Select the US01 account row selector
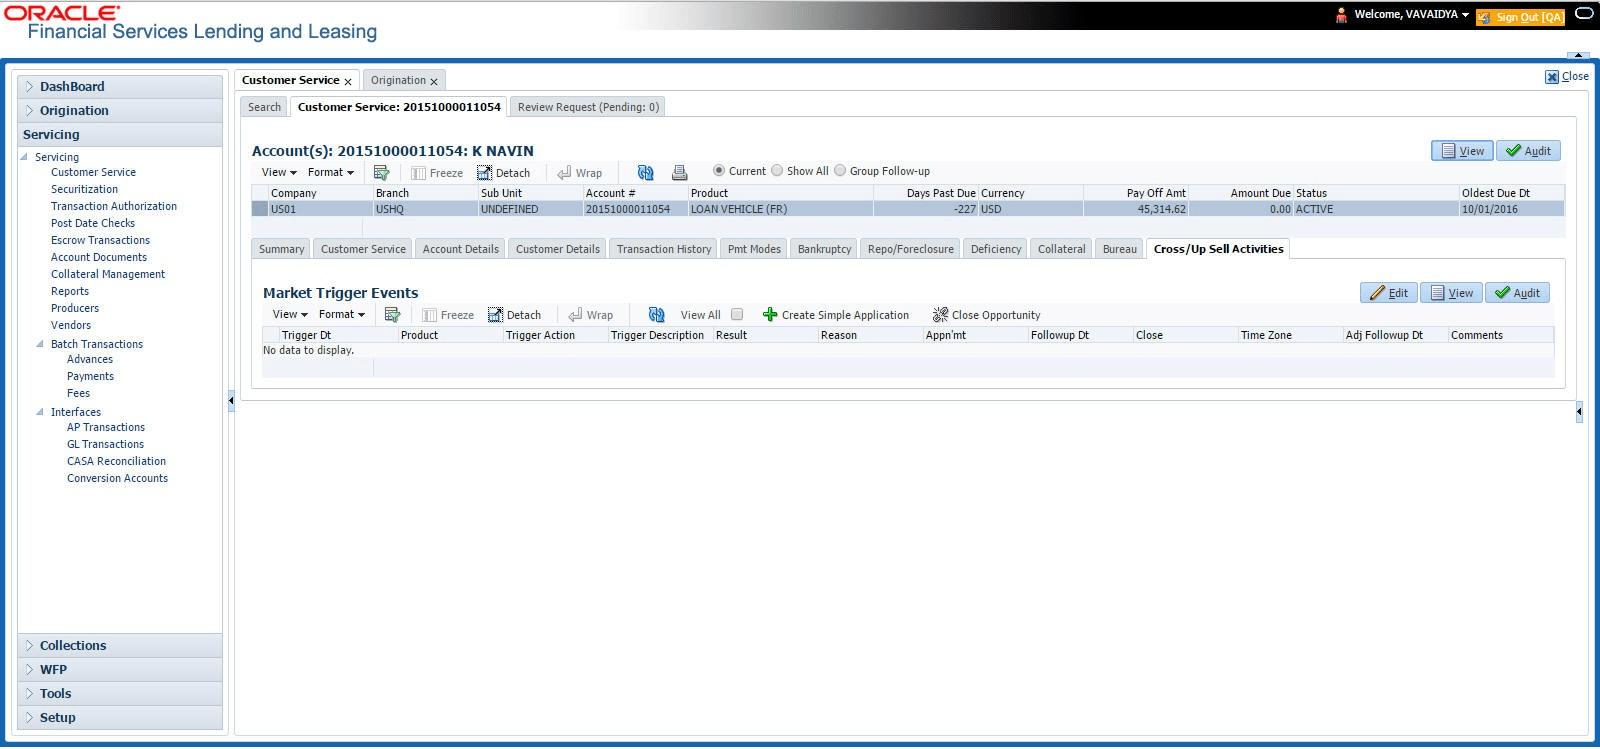The image size is (1600, 749). pos(260,209)
